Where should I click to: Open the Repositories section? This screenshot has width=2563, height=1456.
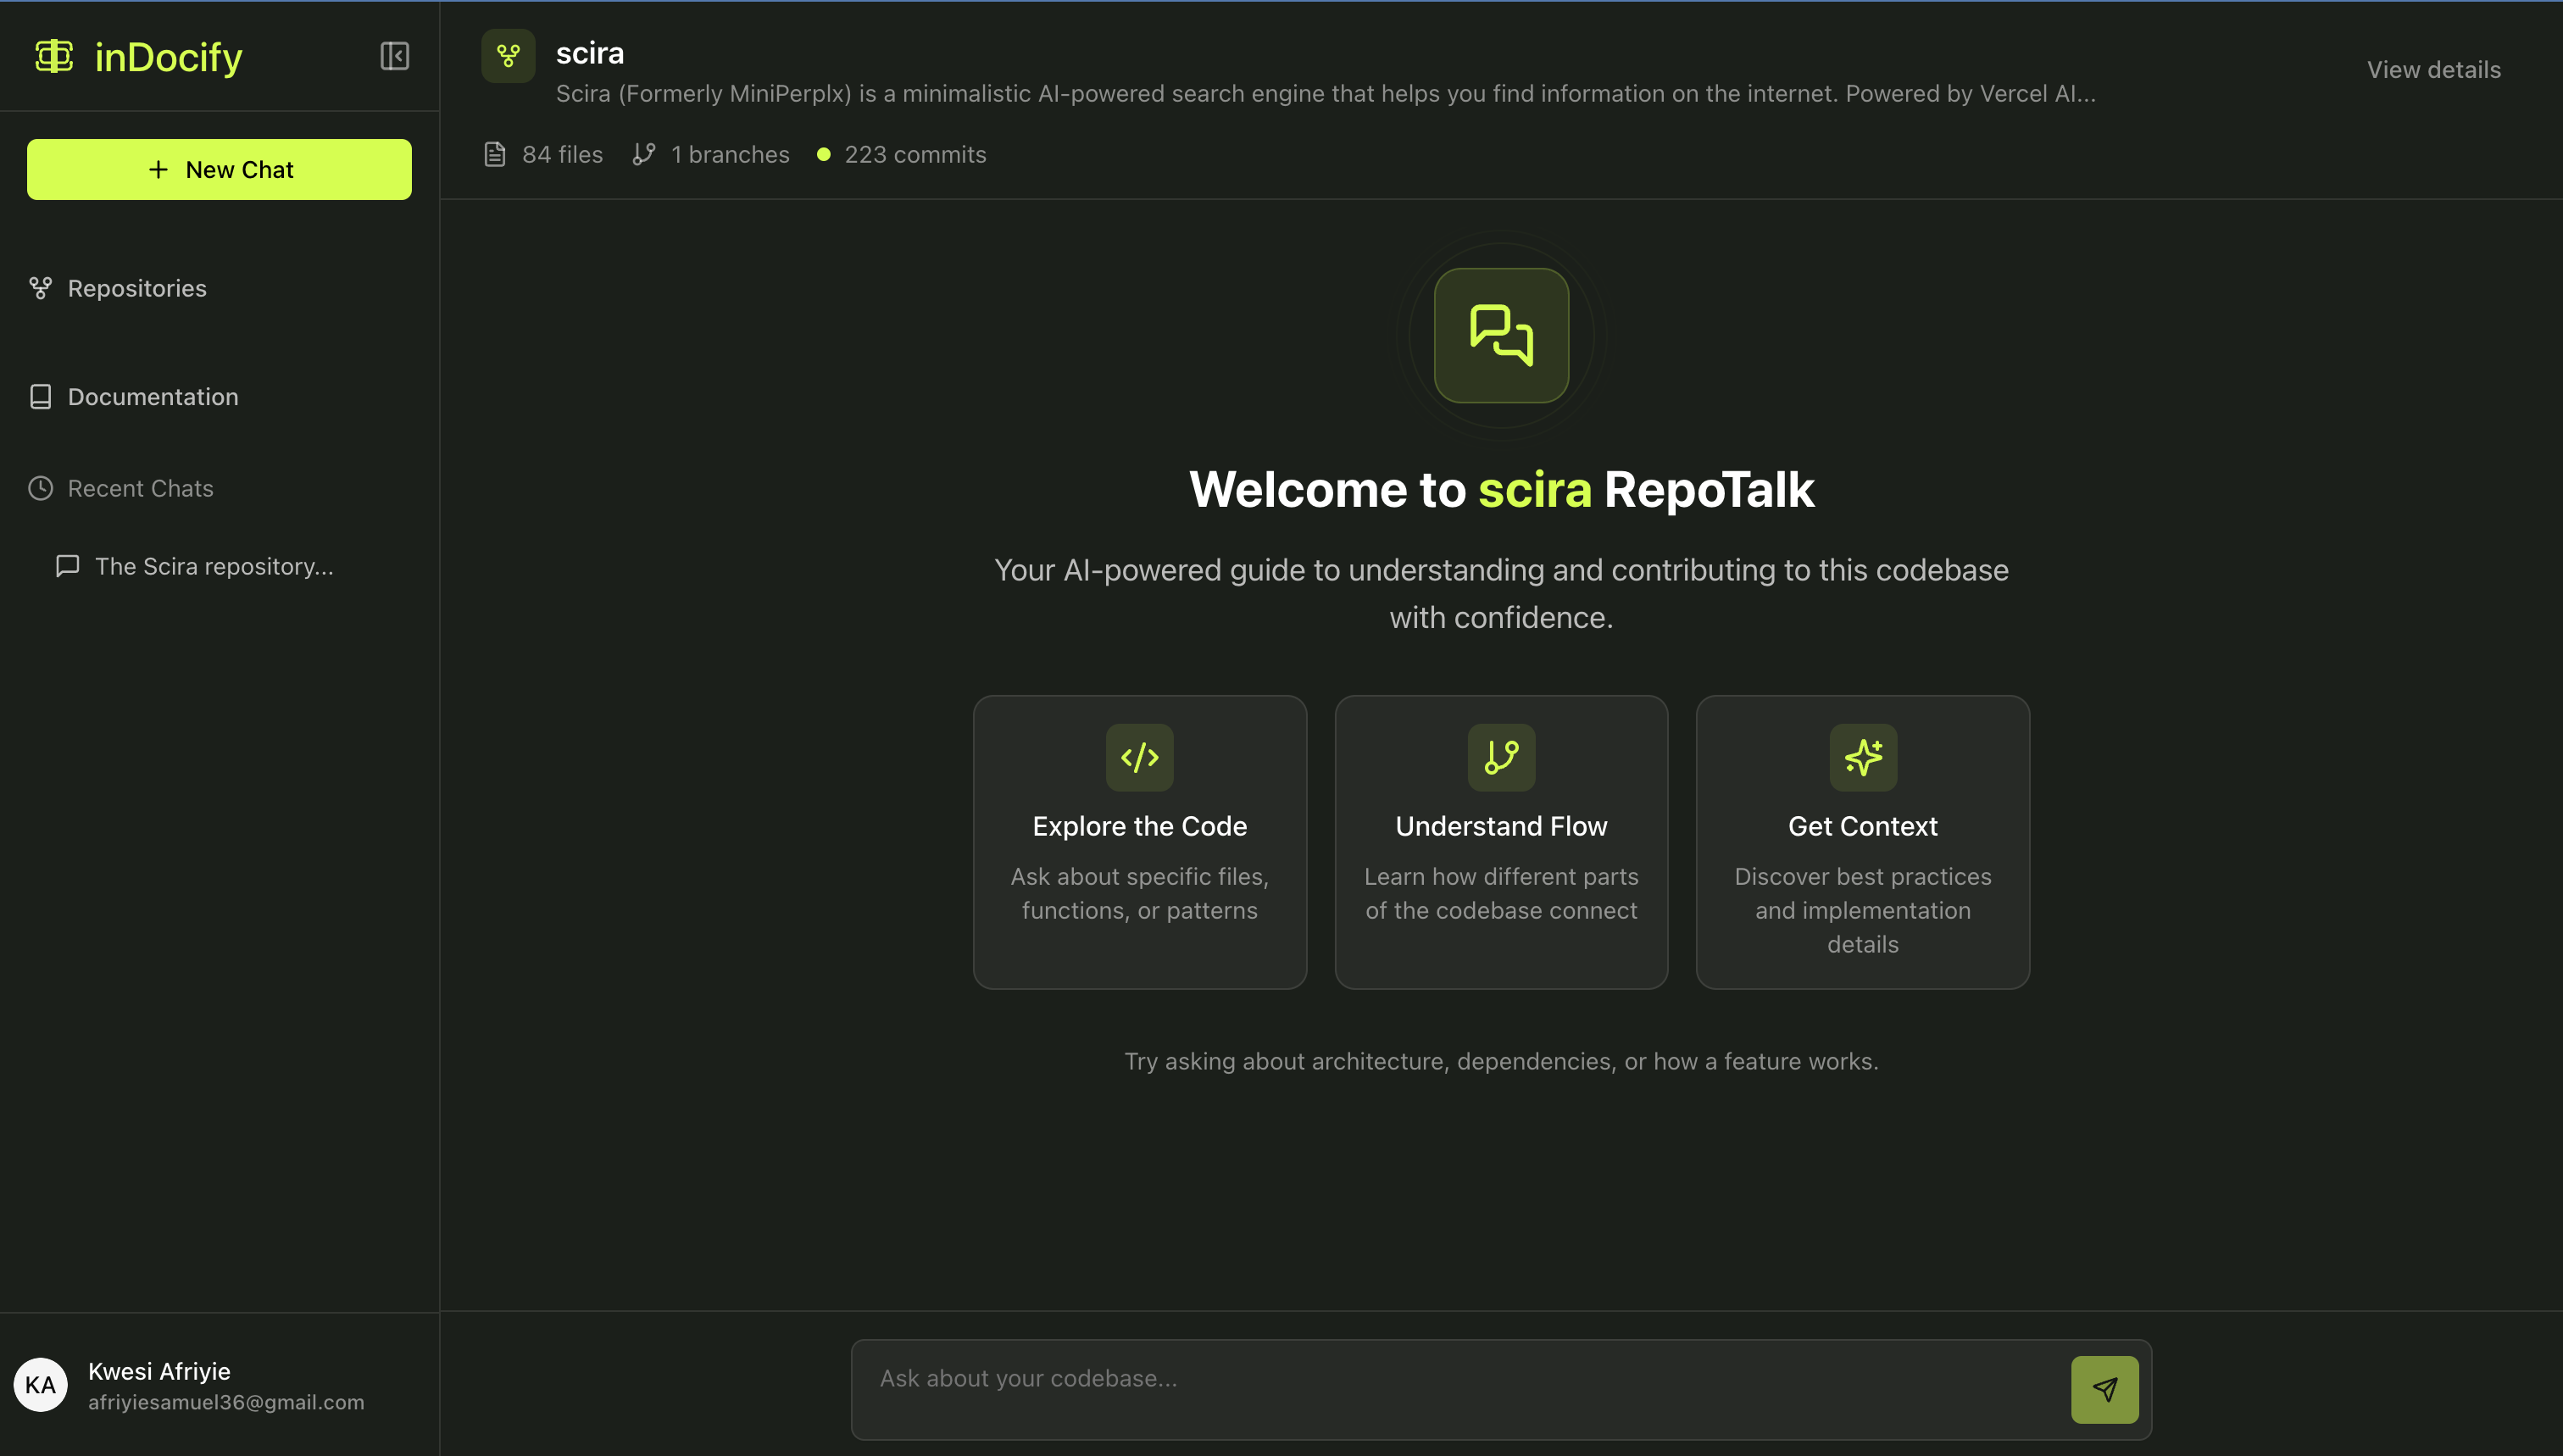pyautogui.click(x=137, y=288)
